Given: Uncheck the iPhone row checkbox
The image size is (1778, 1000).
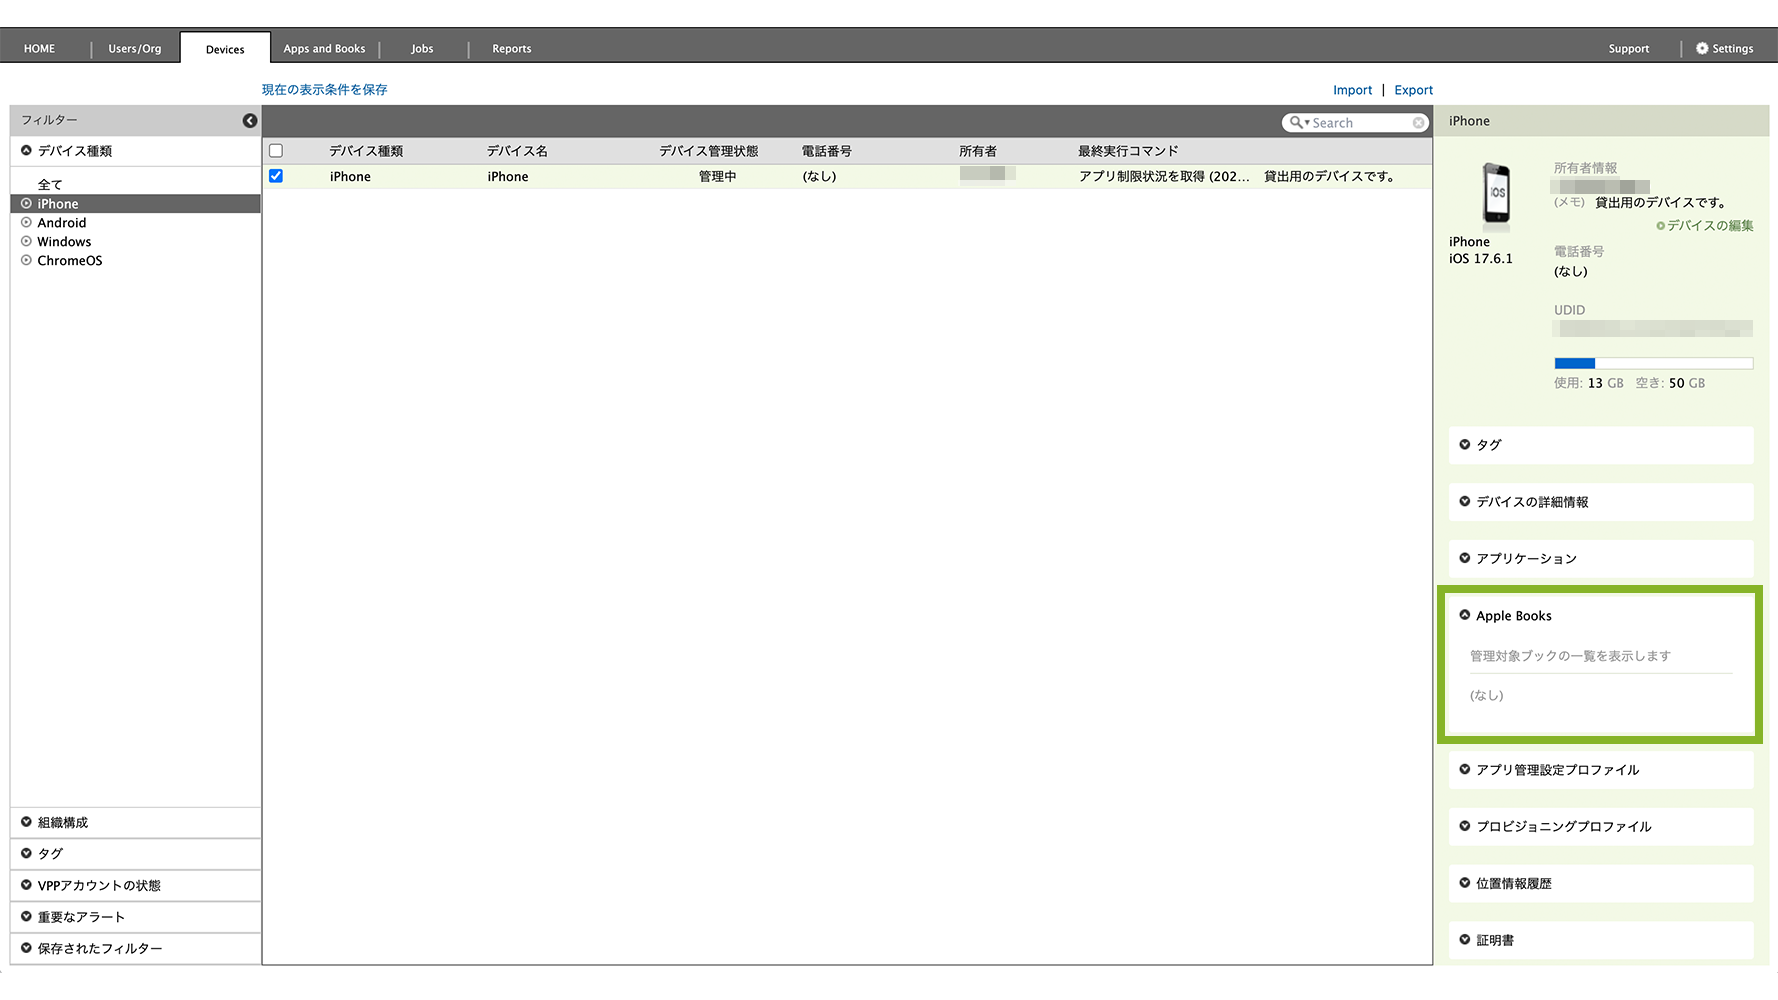Looking at the screenshot, I should click(276, 176).
